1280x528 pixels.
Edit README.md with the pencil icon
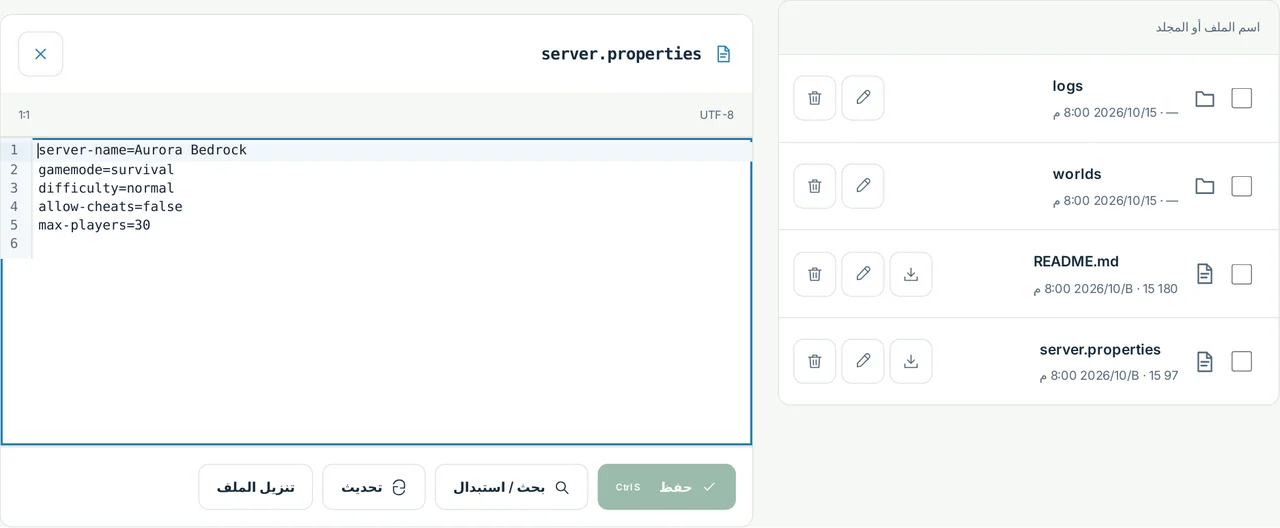tap(863, 274)
